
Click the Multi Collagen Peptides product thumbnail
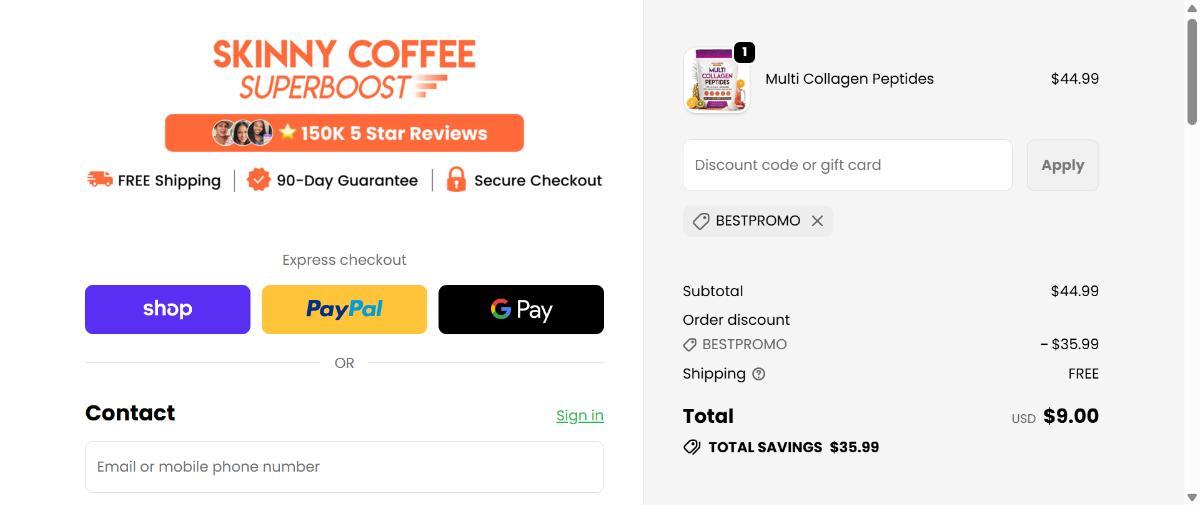tap(716, 81)
